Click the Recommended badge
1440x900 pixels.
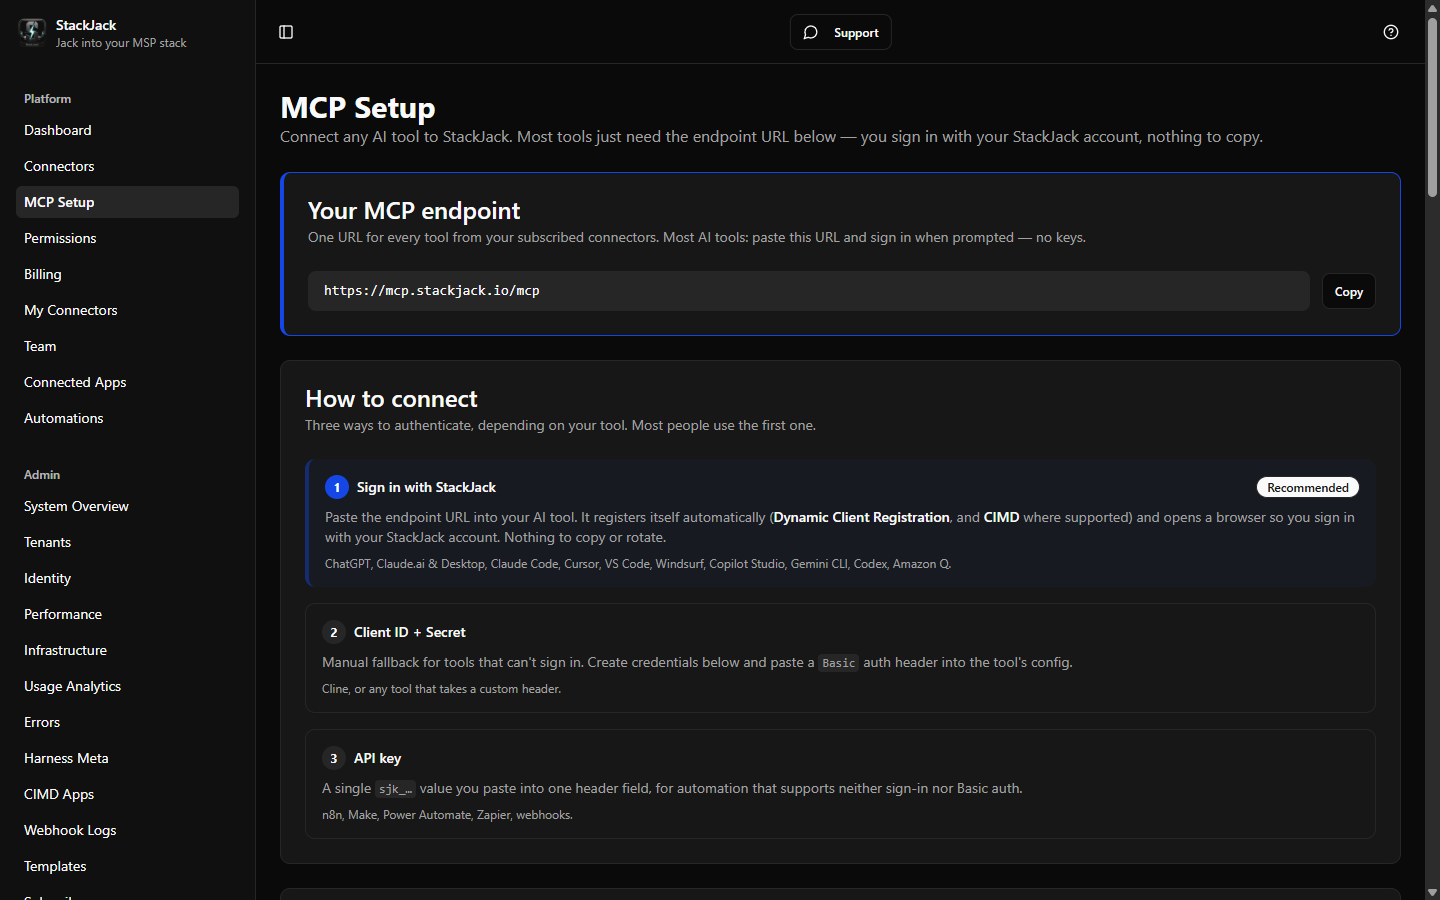(1307, 487)
